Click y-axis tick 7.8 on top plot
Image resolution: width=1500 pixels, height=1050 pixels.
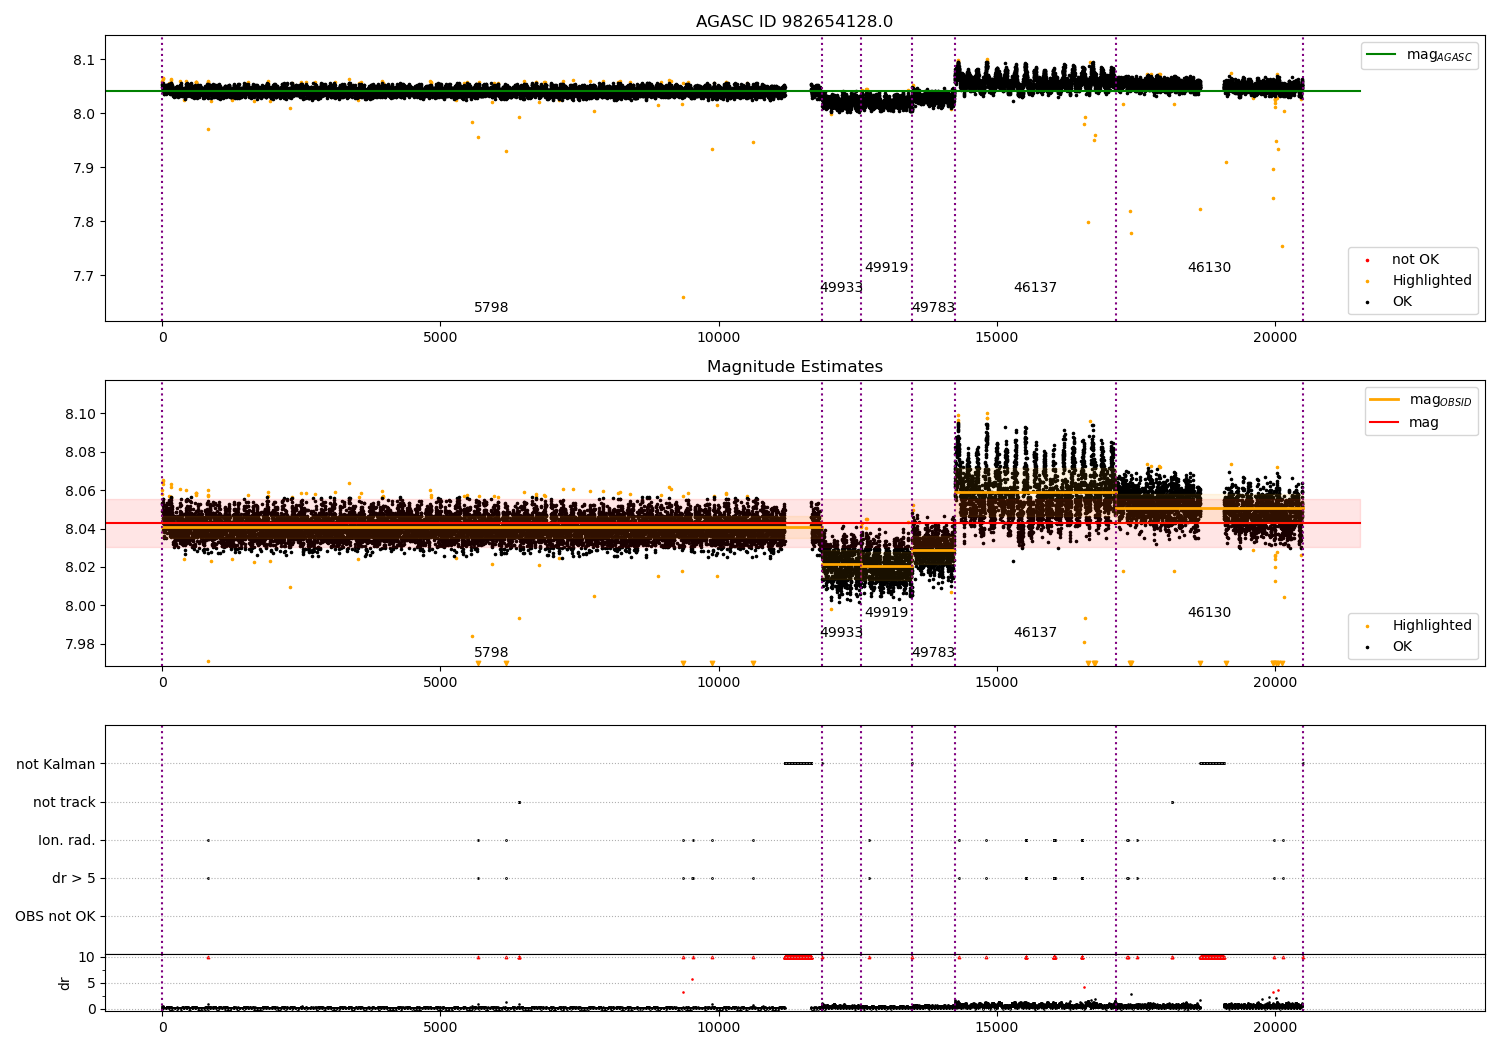click(84, 222)
